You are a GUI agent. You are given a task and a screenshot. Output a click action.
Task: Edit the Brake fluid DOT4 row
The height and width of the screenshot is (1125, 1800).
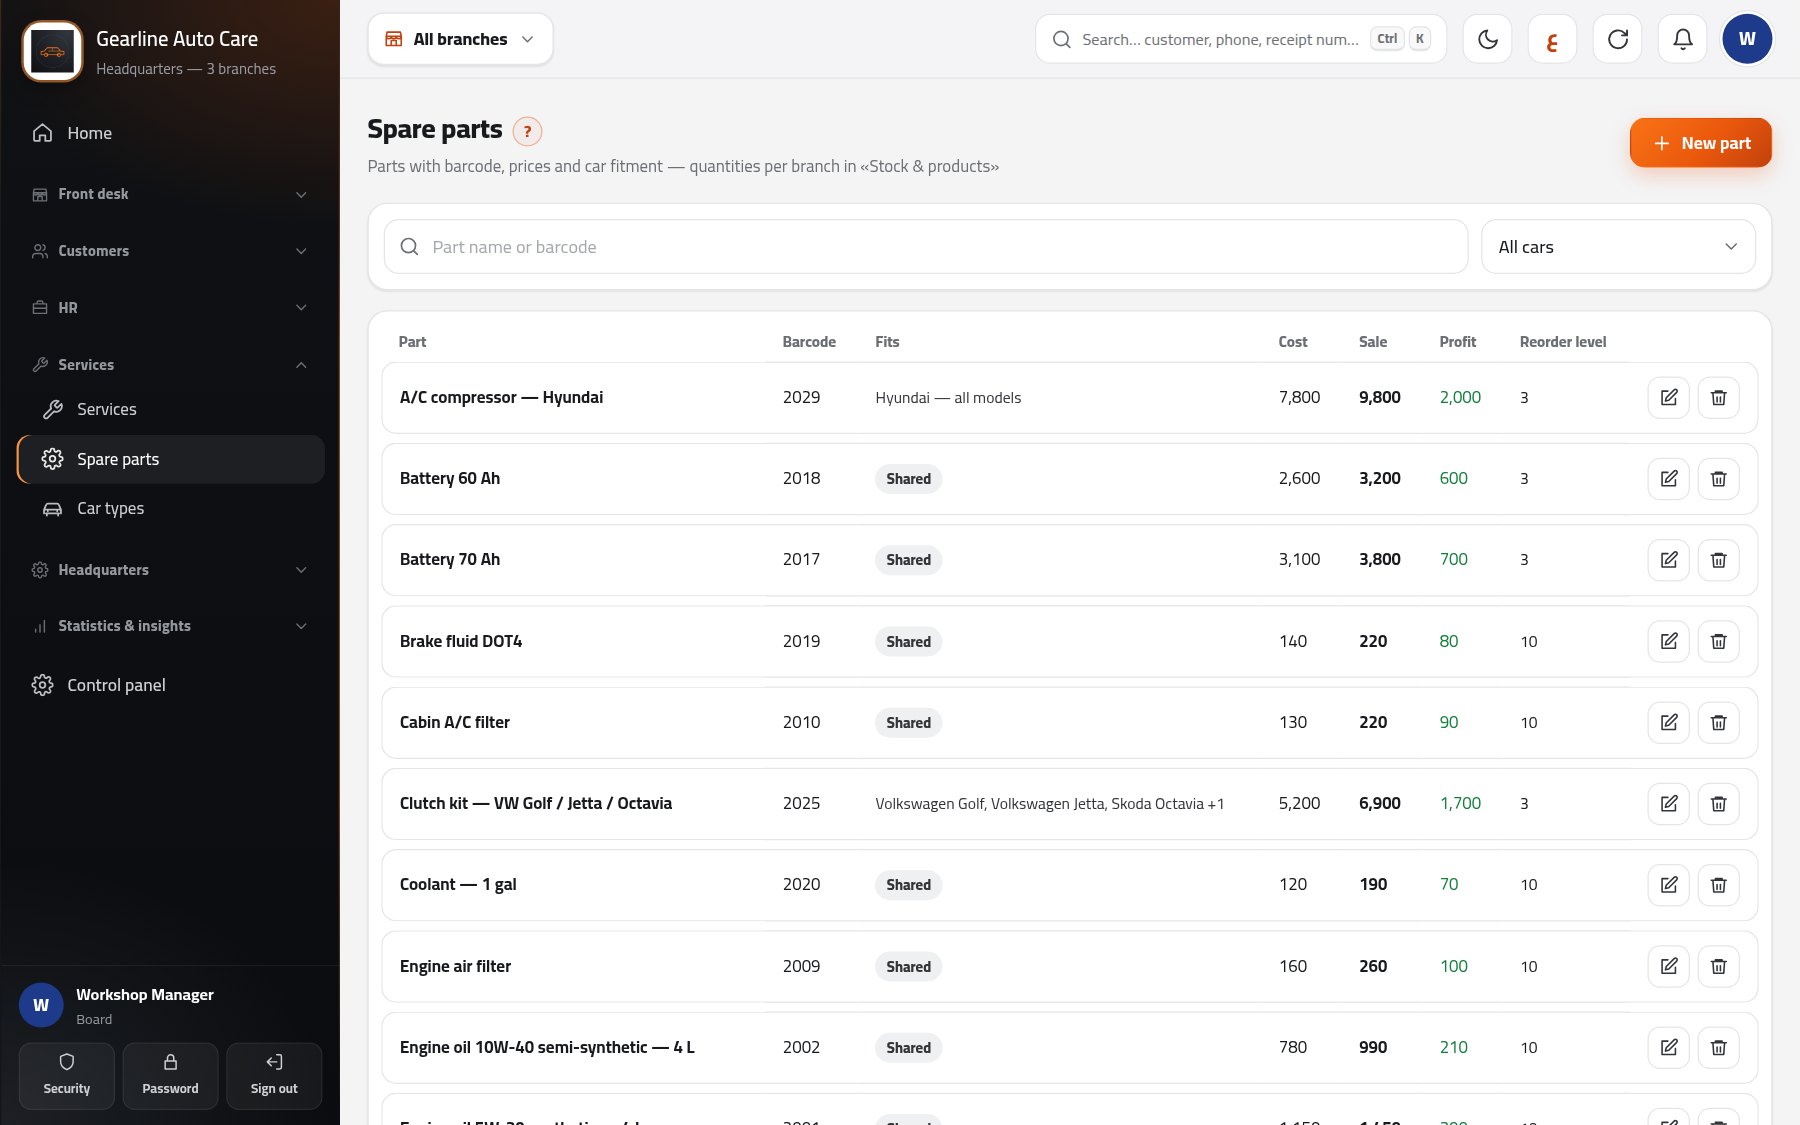[x=1668, y=641]
